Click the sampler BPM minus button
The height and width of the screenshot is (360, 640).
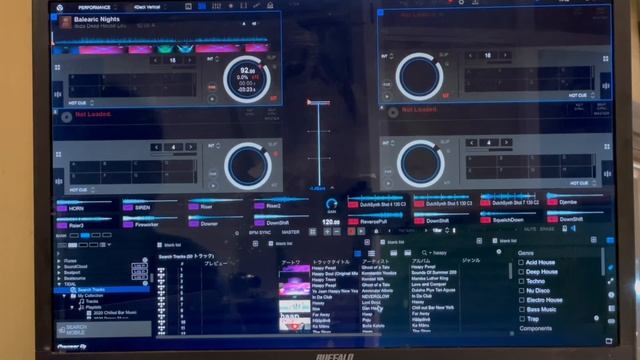tap(337, 232)
